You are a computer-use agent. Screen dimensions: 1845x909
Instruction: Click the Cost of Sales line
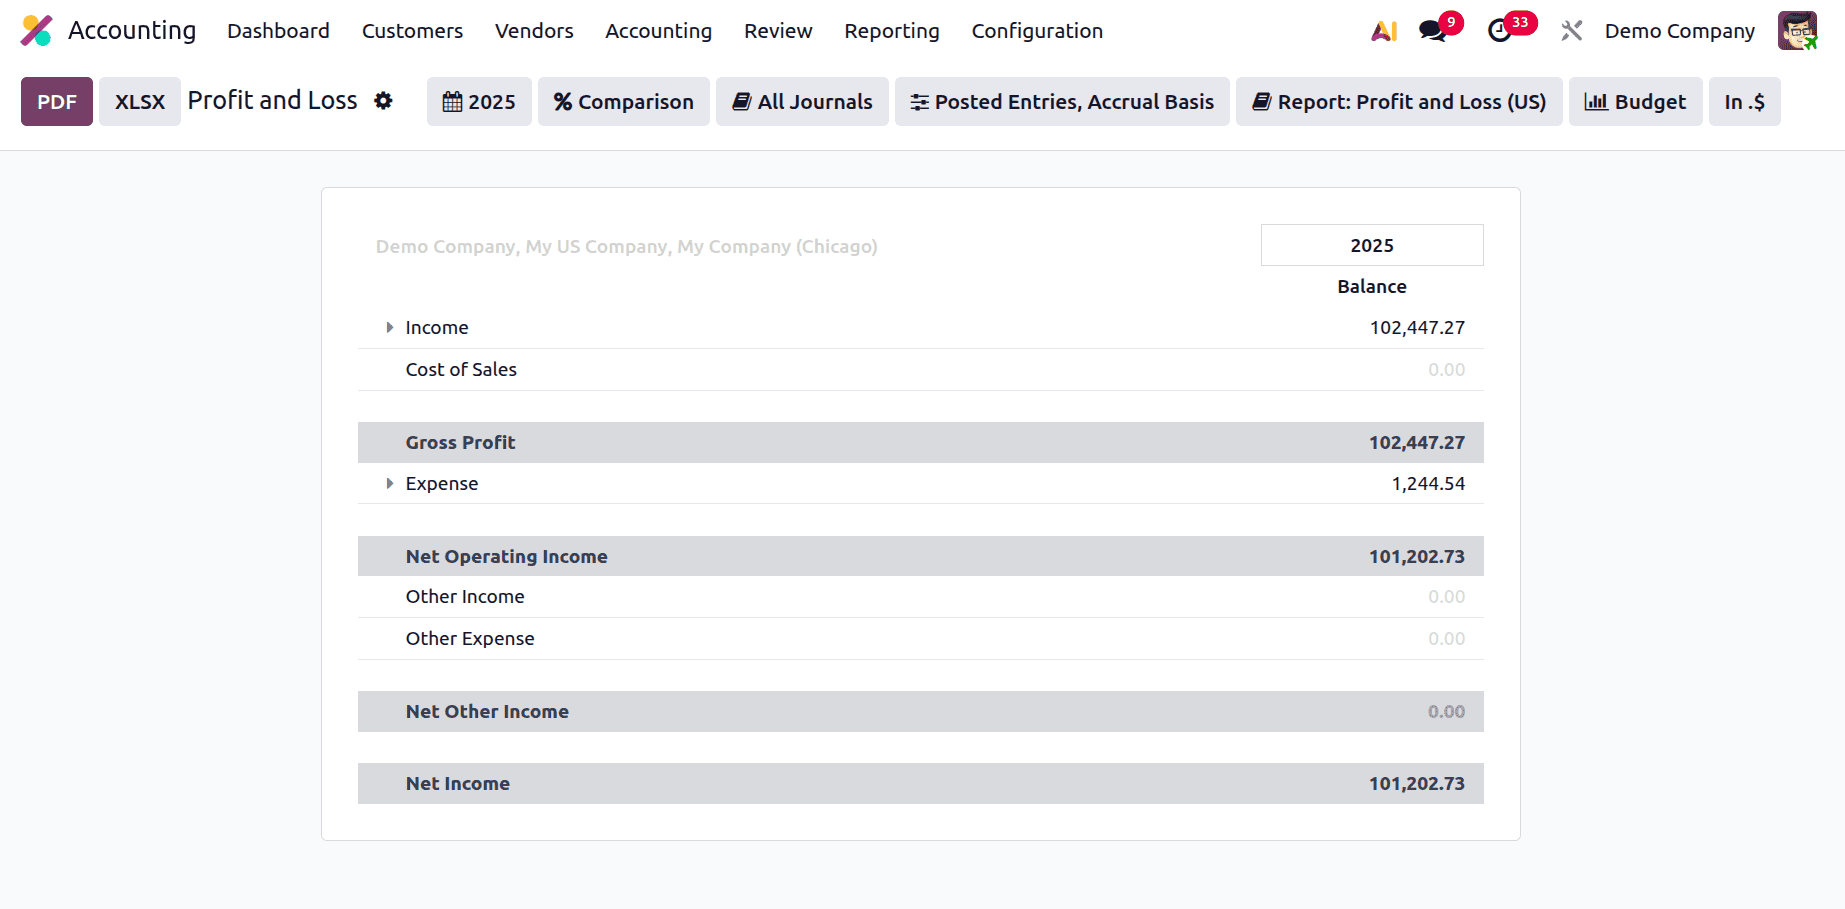tap(461, 370)
